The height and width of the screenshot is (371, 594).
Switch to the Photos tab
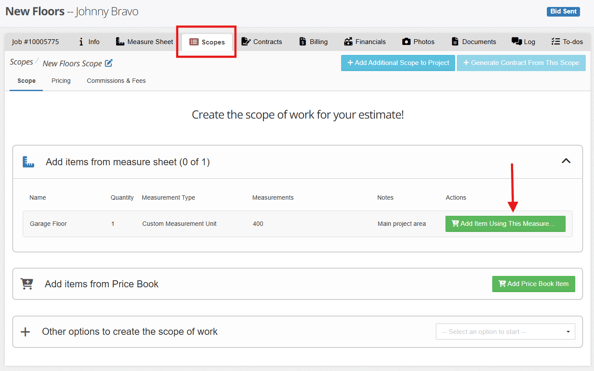pyautogui.click(x=418, y=42)
